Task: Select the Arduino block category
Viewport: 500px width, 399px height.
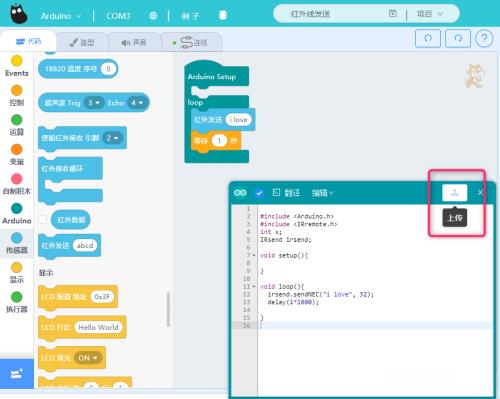Action: [17, 213]
